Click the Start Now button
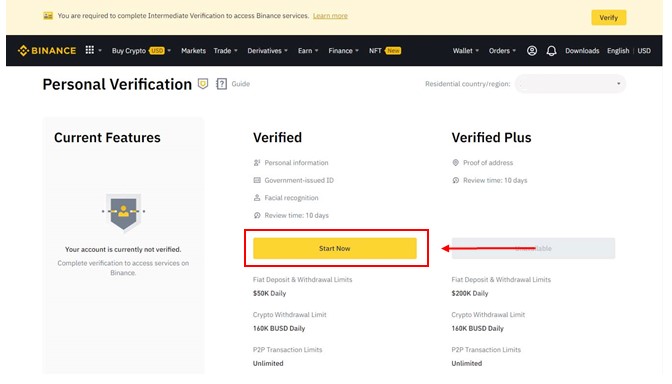 pyautogui.click(x=335, y=249)
